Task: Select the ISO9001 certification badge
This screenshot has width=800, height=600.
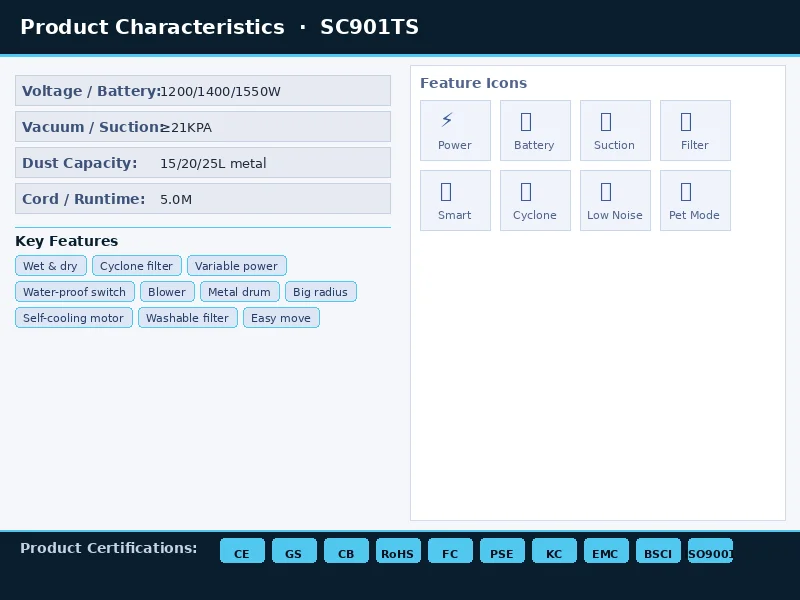Action: pos(711,551)
